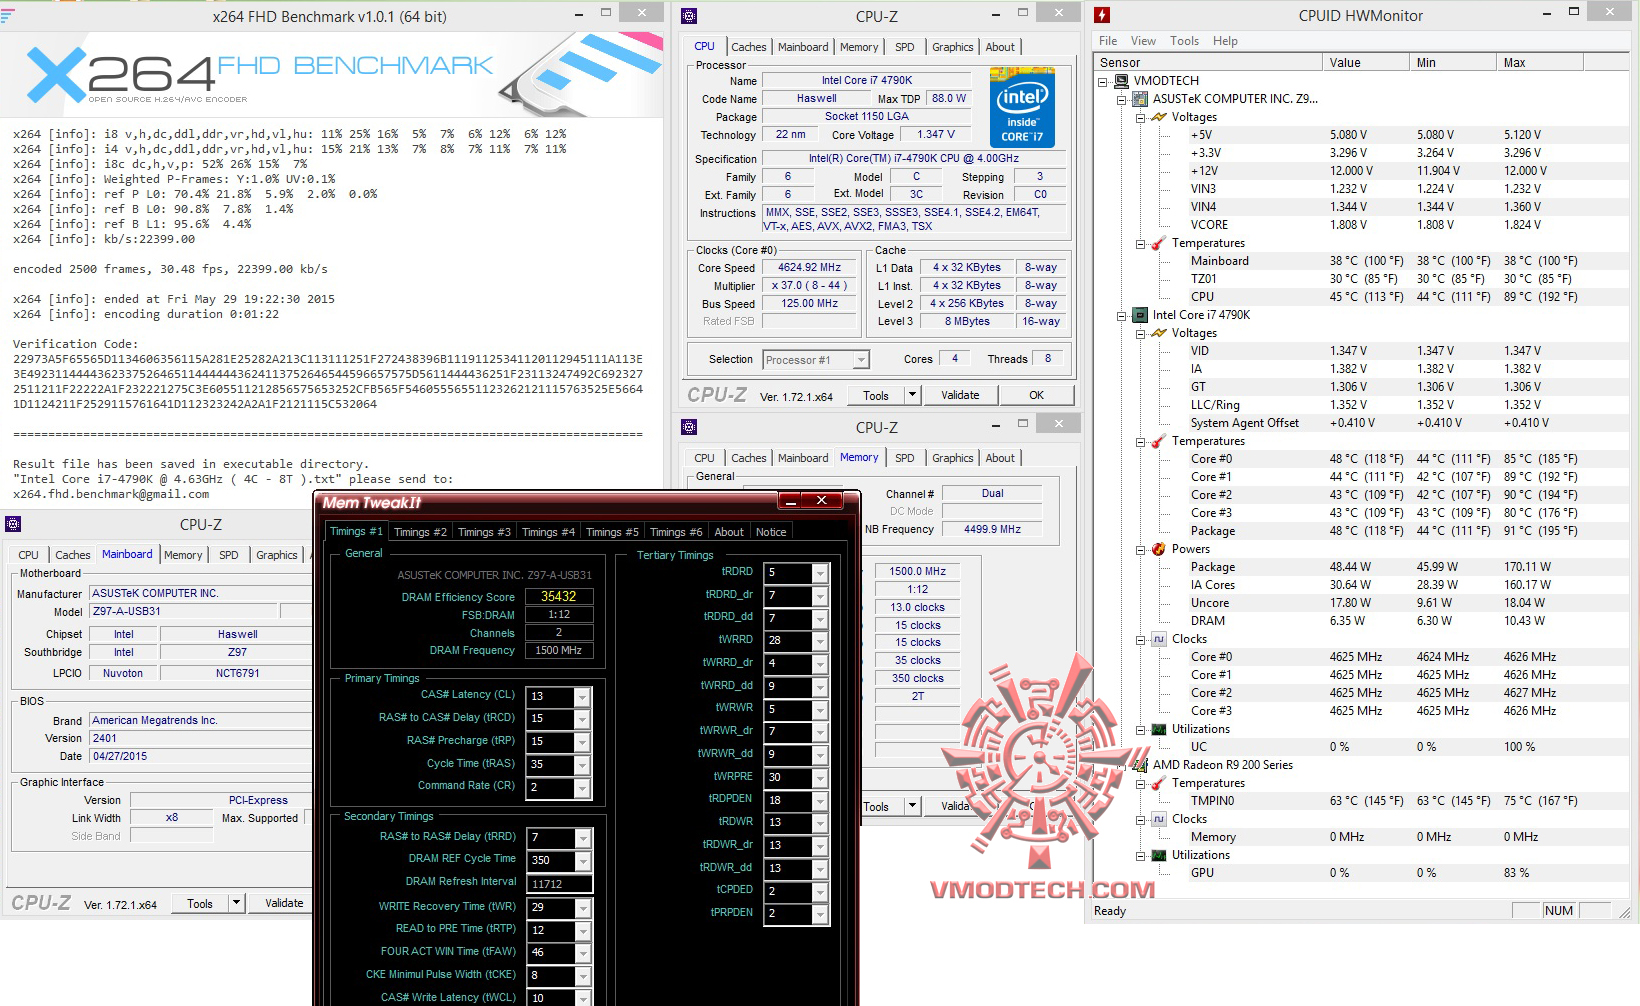Click Validate in the CPU-Z Mainboard window
The image size is (1640, 1006).
[283, 903]
